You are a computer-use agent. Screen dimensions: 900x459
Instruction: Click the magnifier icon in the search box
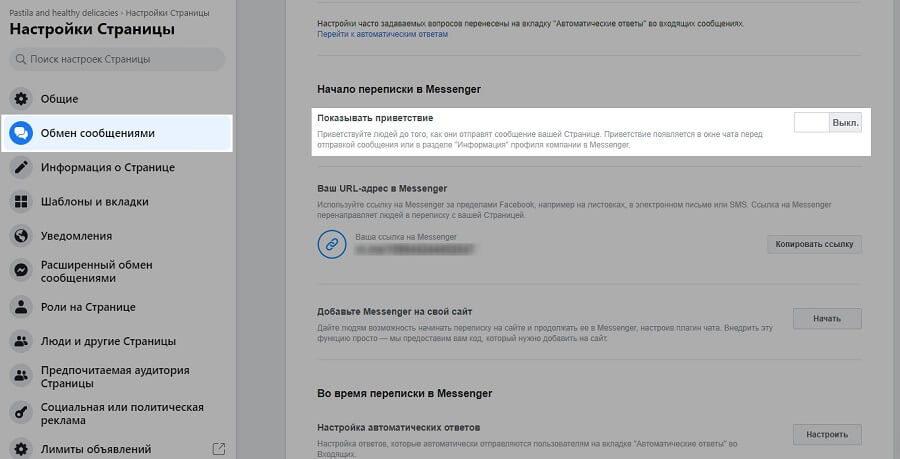(x=21, y=59)
